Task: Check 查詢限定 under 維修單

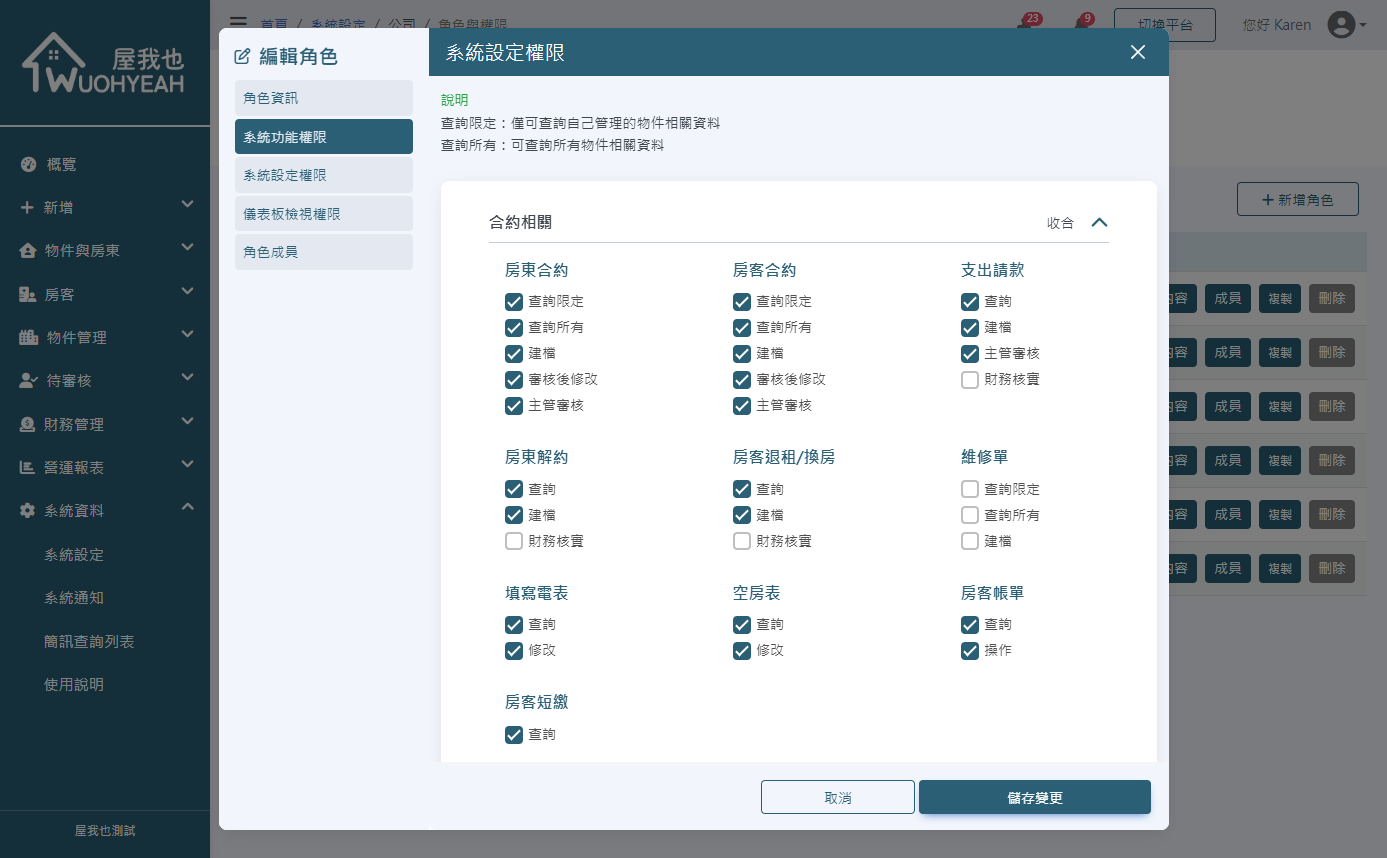Action: point(969,489)
